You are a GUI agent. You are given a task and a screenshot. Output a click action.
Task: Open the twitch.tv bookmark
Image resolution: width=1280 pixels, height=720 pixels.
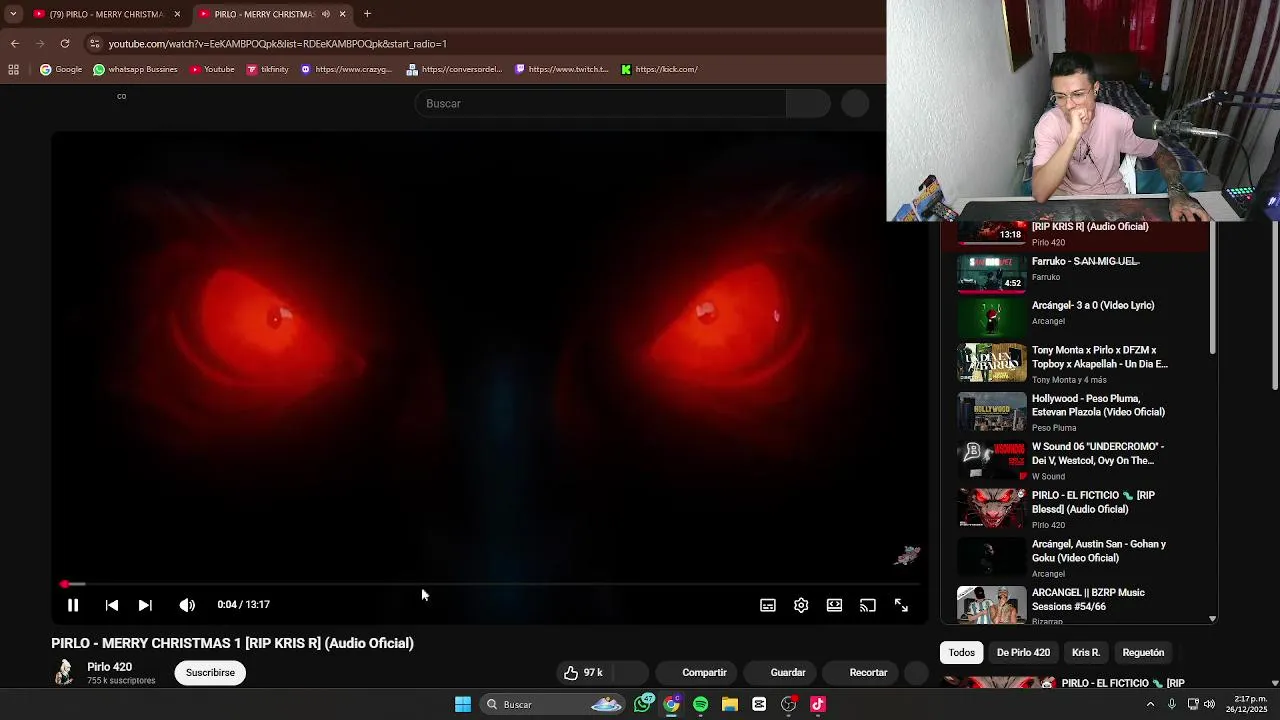click(562, 70)
